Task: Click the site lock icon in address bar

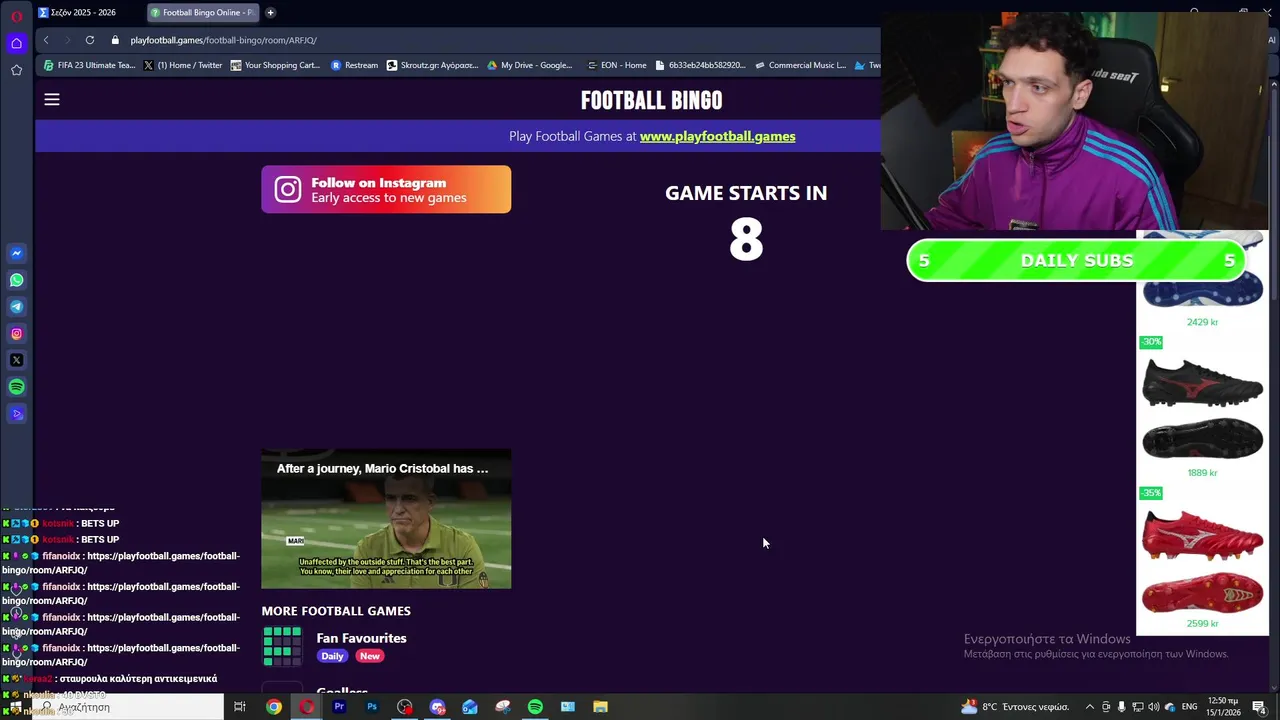Action: [115, 40]
